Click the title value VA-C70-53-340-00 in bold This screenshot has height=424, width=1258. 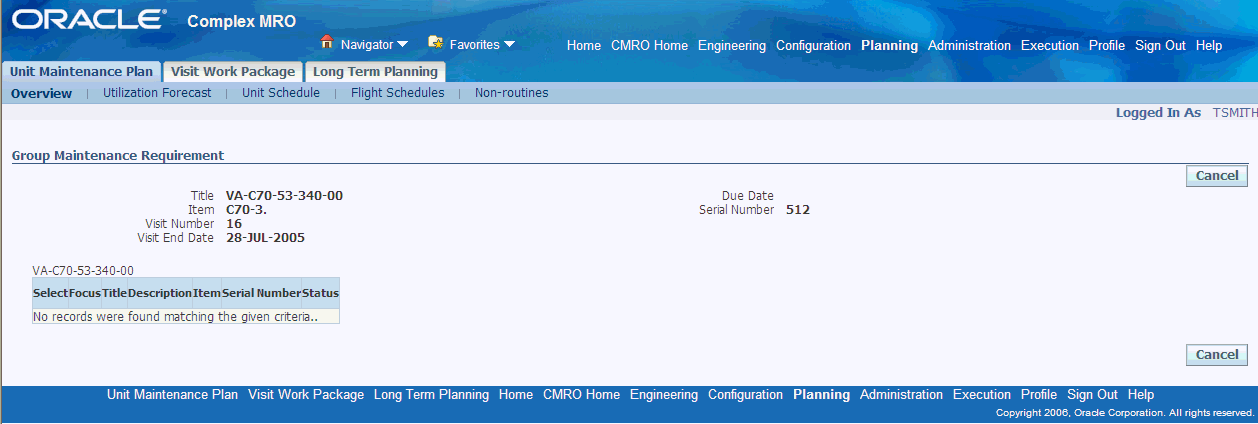(x=285, y=196)
